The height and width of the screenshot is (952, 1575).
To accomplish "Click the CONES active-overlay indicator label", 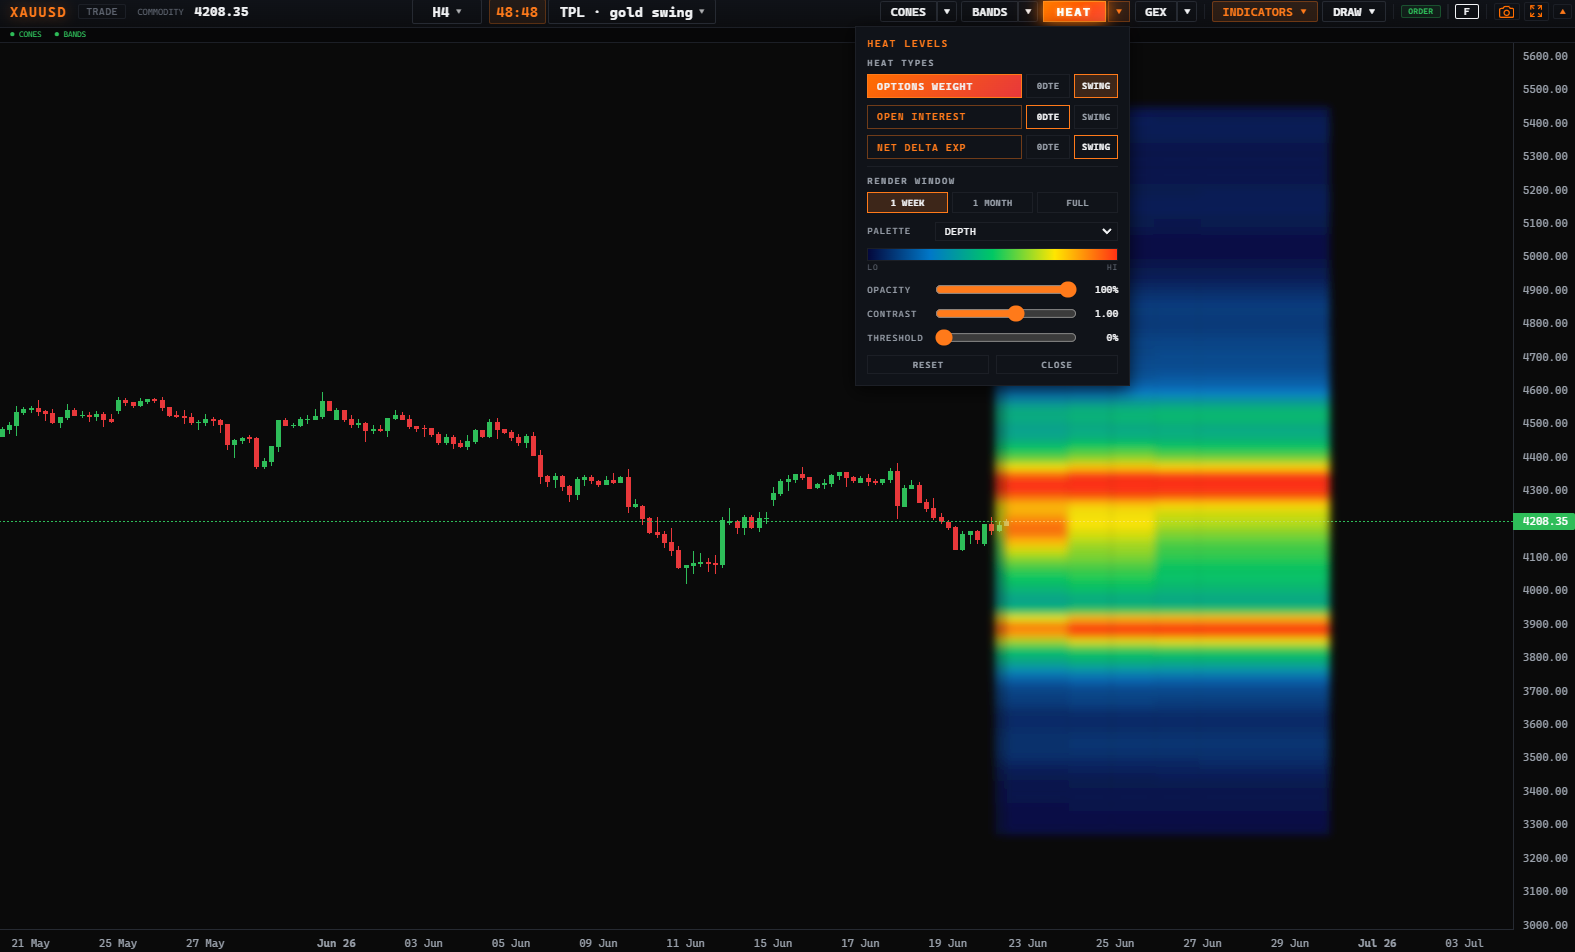I will click(x=26, y=34).
